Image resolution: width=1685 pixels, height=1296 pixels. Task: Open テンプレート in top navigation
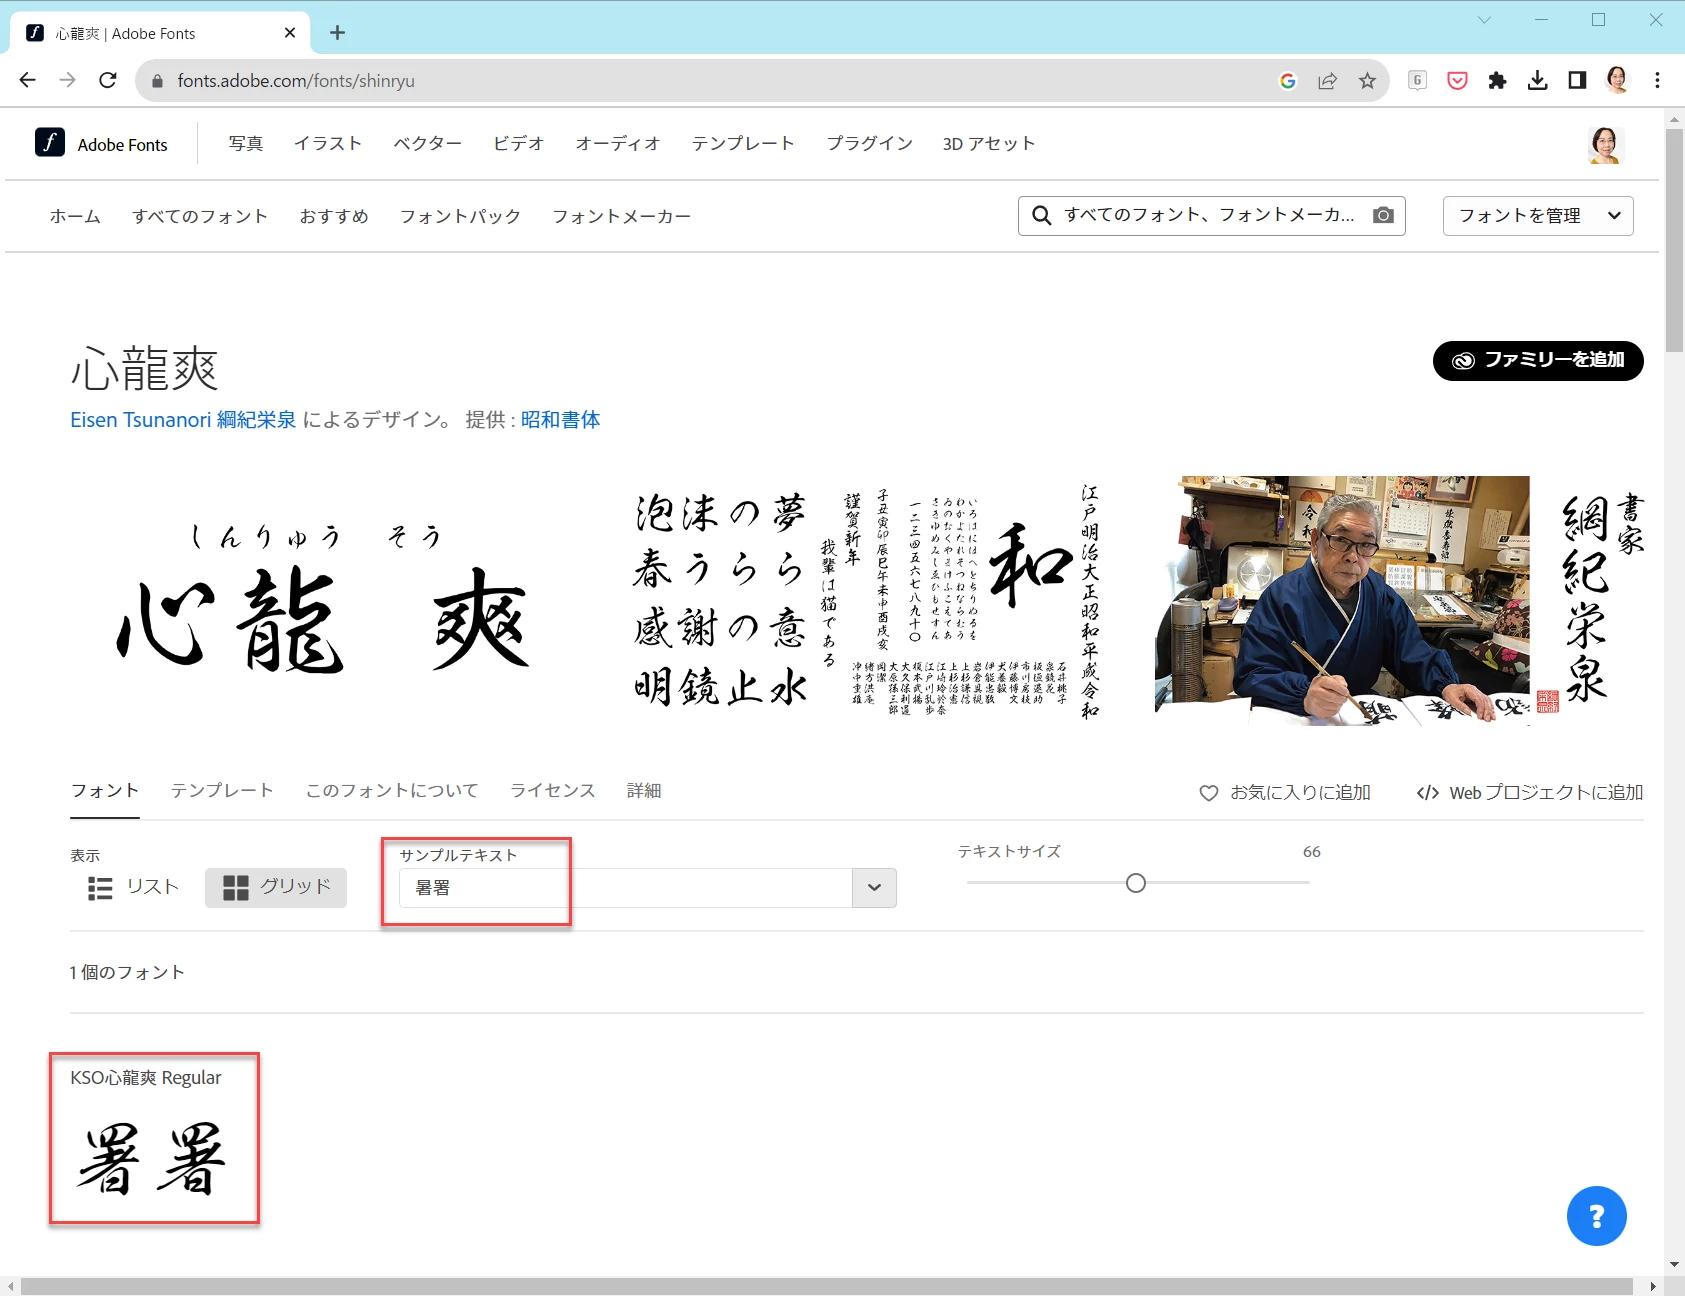pyautogui.click(x=743, y=143)
